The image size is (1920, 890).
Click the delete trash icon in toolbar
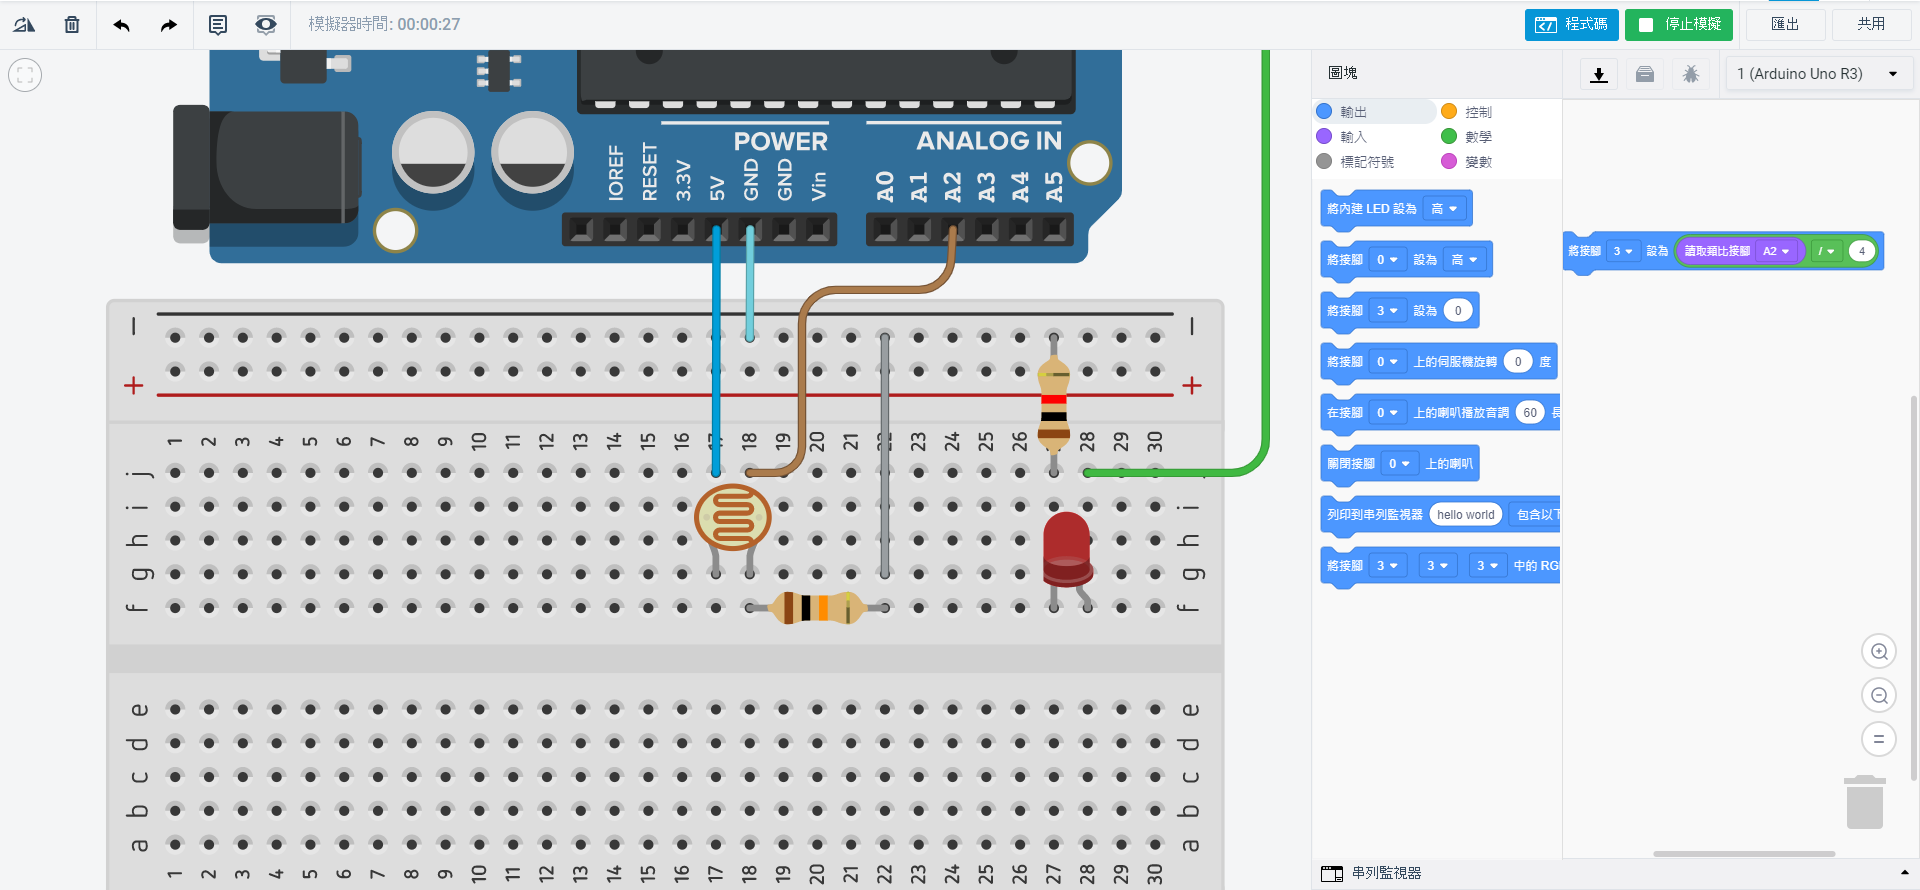tap(72, 25)
